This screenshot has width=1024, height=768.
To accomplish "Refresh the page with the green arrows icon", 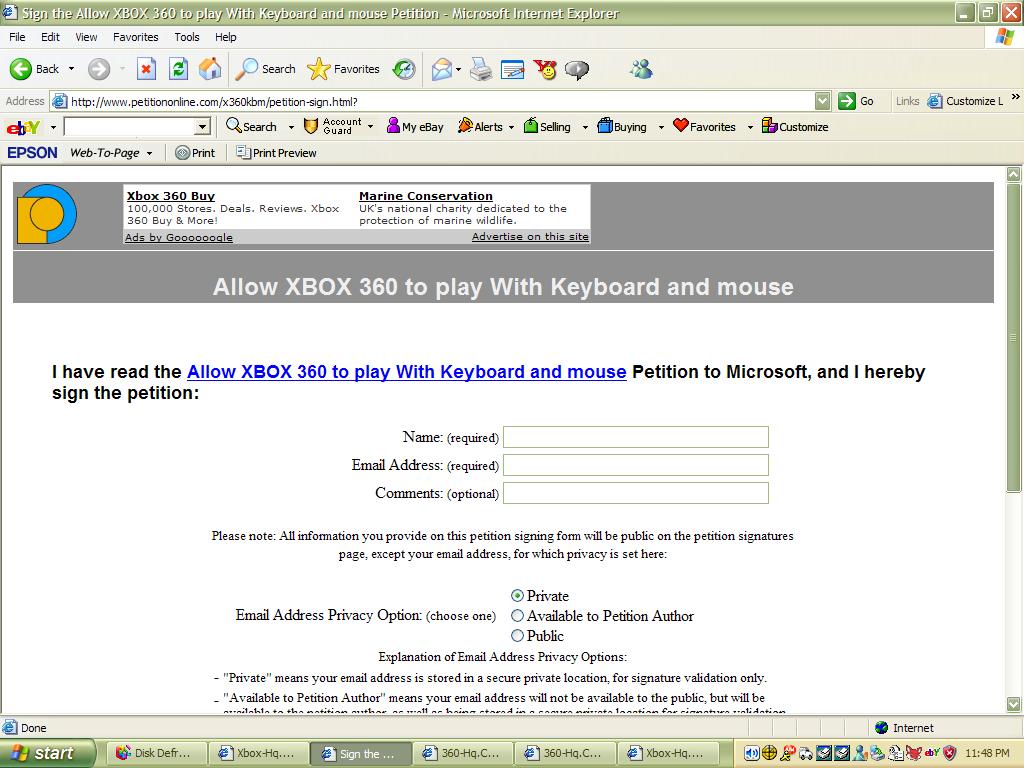I will 178,69.
